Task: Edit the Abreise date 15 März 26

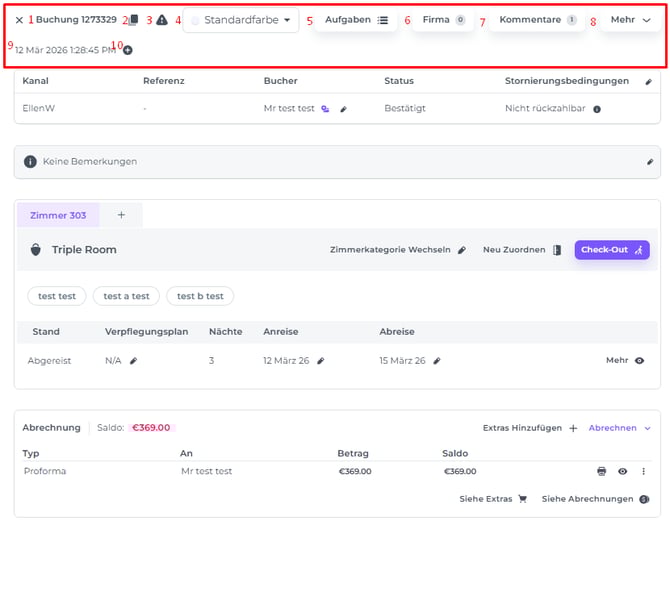Action: coord(437,361)
